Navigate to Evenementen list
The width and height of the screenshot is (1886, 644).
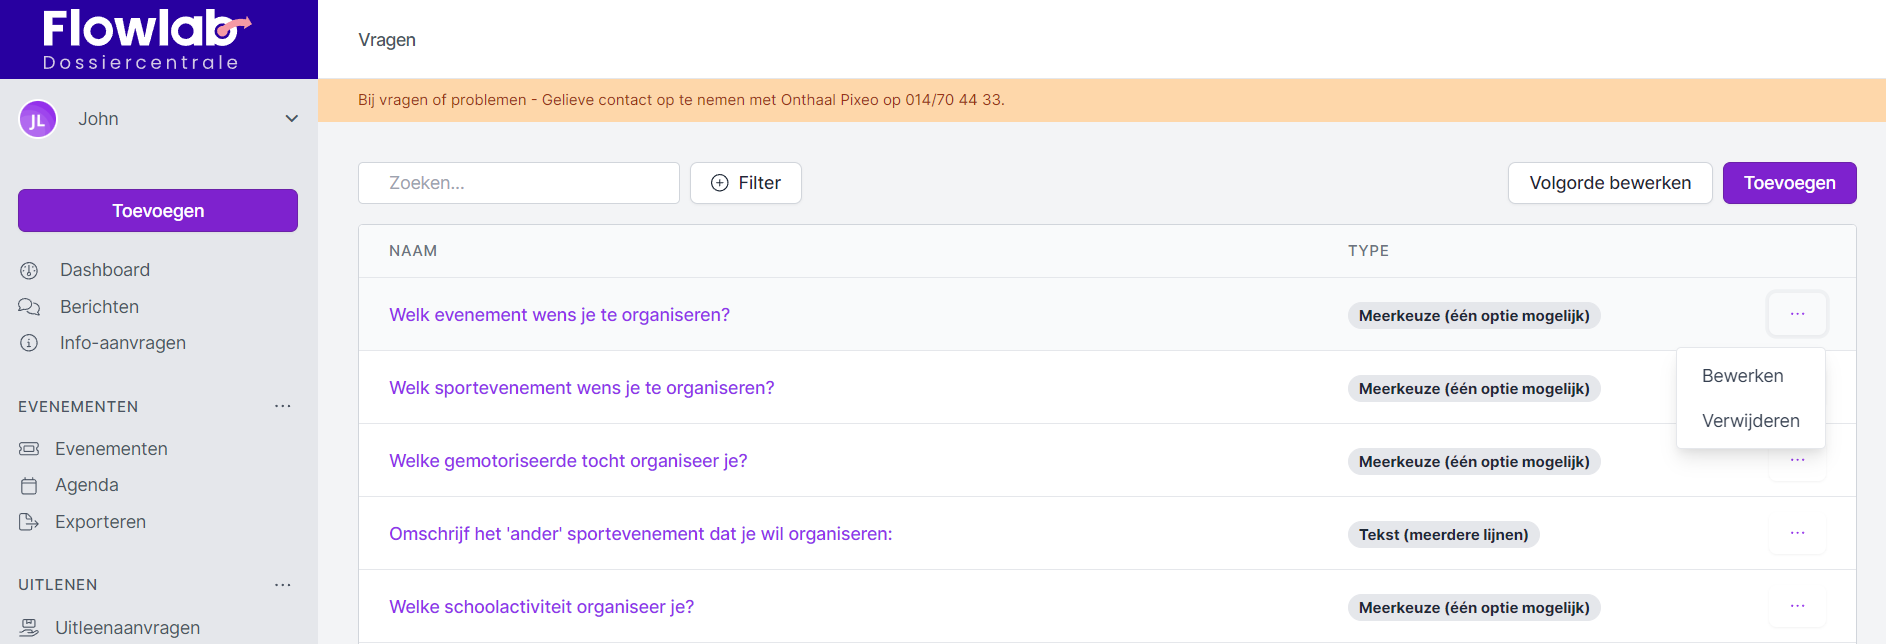click(x=111, y=449)
